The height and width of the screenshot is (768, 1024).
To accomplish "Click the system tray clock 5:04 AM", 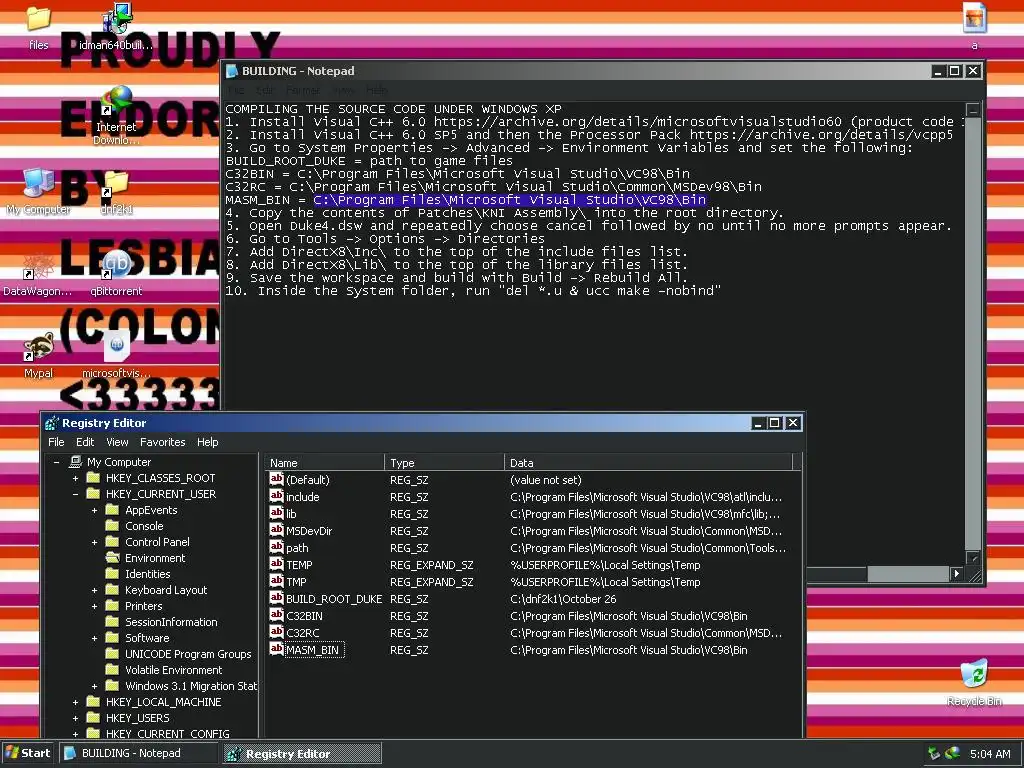I will (990, 754).
